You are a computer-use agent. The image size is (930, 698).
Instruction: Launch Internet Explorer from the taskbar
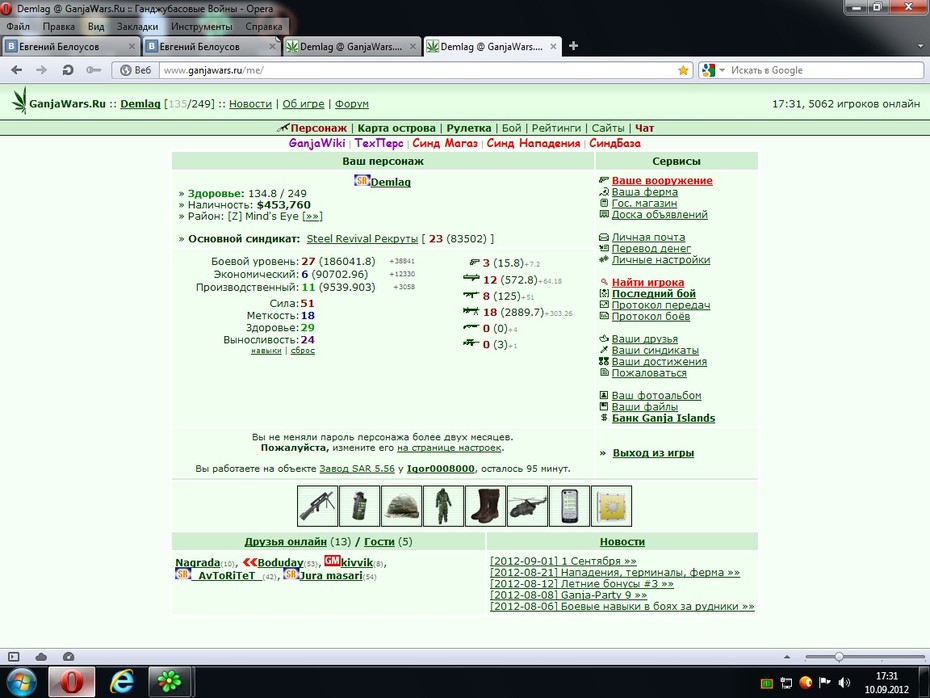122,682
